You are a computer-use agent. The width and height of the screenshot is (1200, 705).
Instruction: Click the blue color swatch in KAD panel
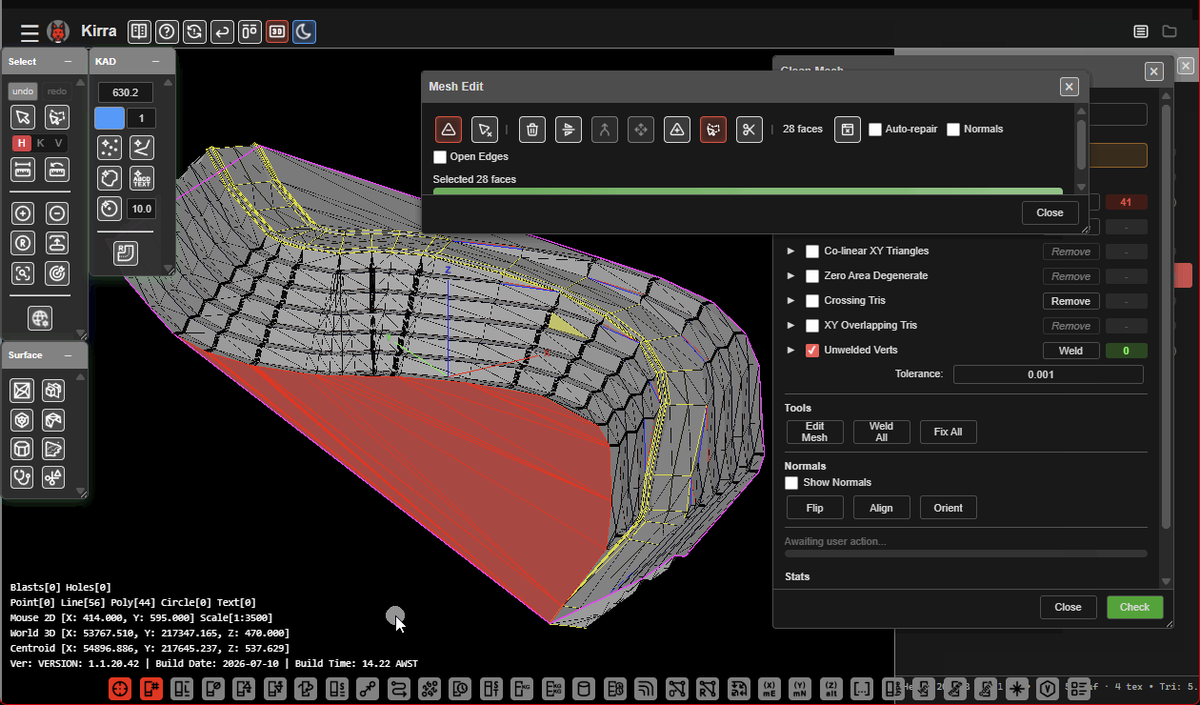click(x=109, y=119)
